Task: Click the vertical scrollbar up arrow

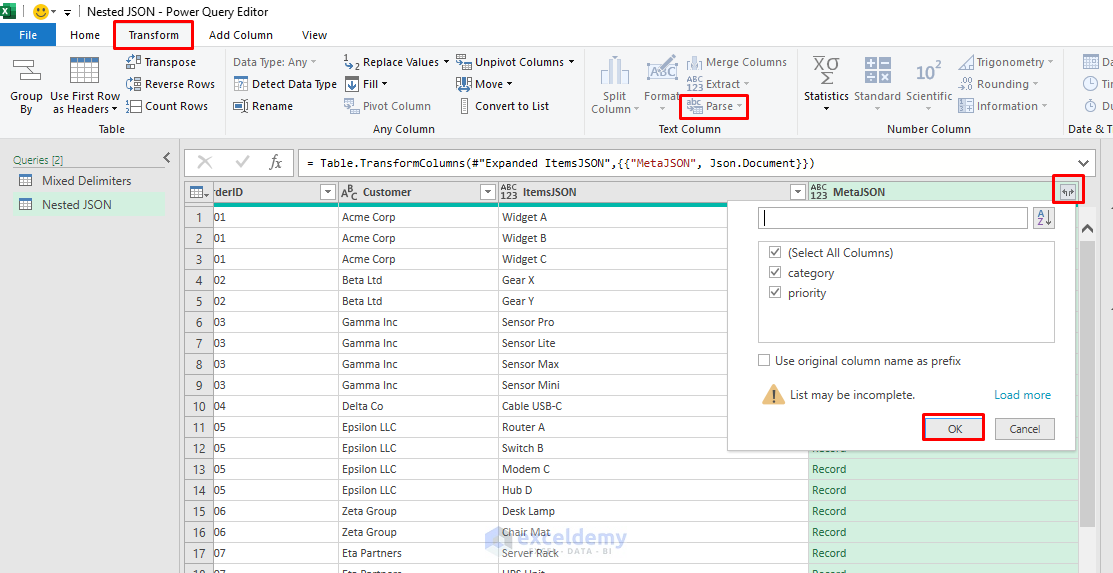Action: pos(1086,229)
